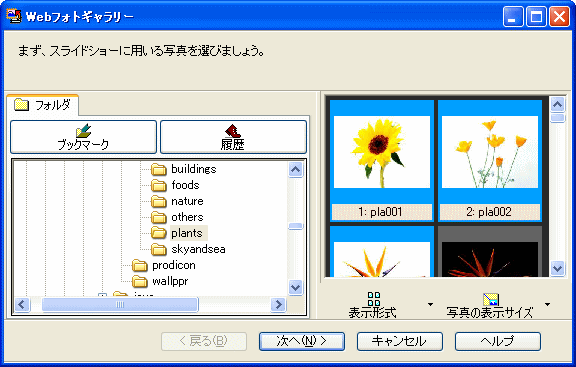
Task: Open the 表示形式 dropdown arrow
Action: (431, 304)
